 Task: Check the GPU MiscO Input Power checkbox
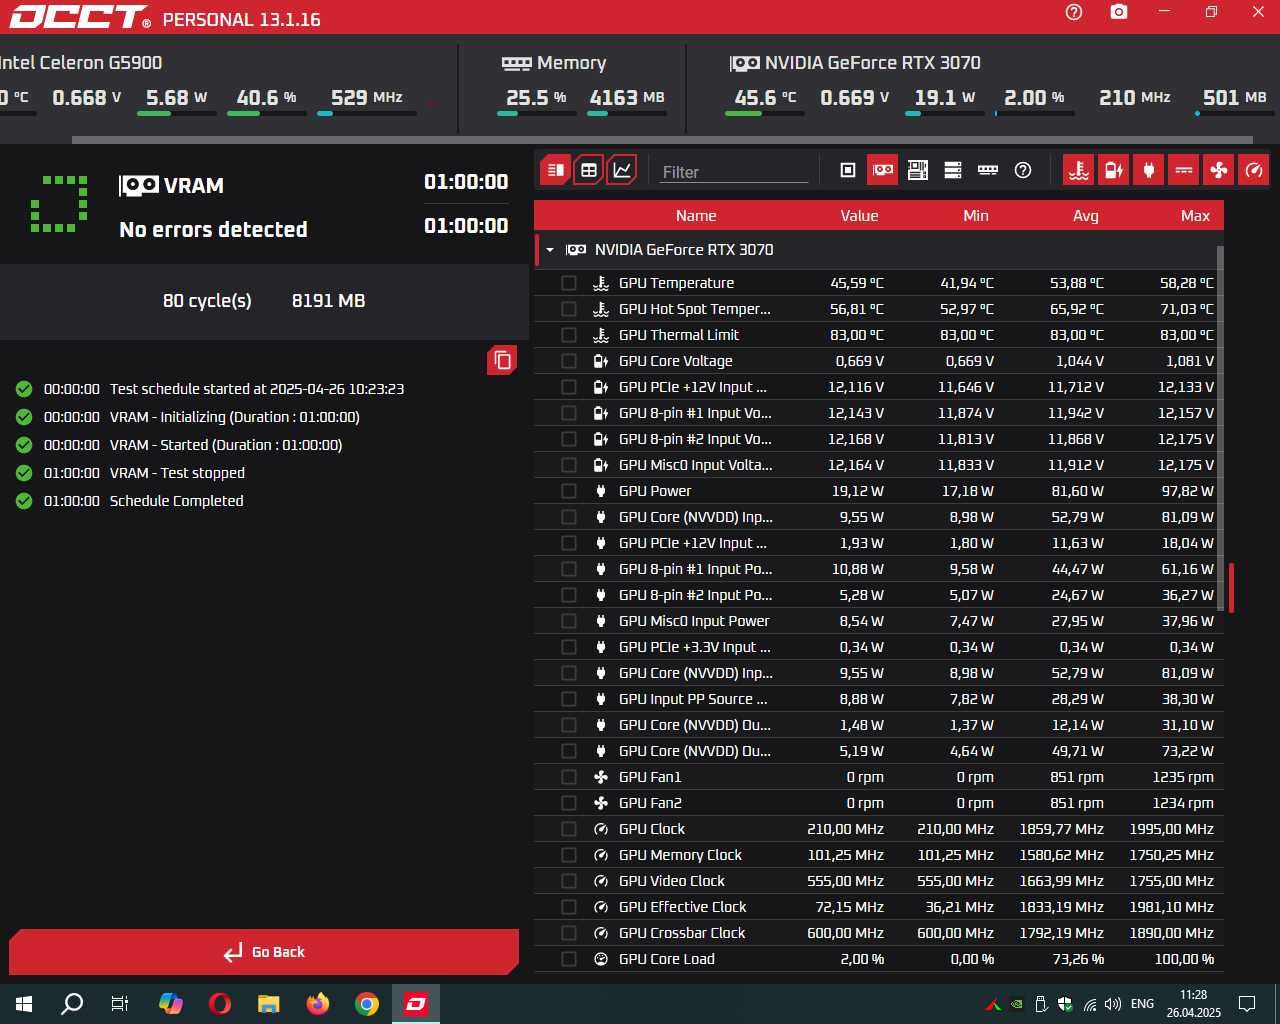pos(569,621)
